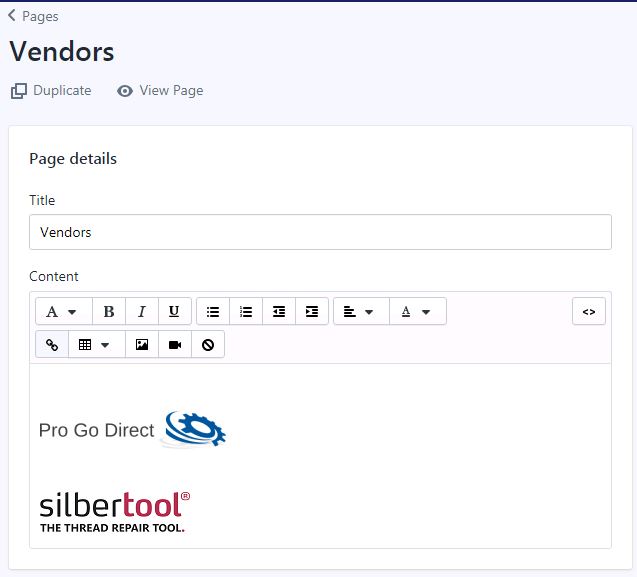Insert a link with the chain icon

click(x=52, y=345)
